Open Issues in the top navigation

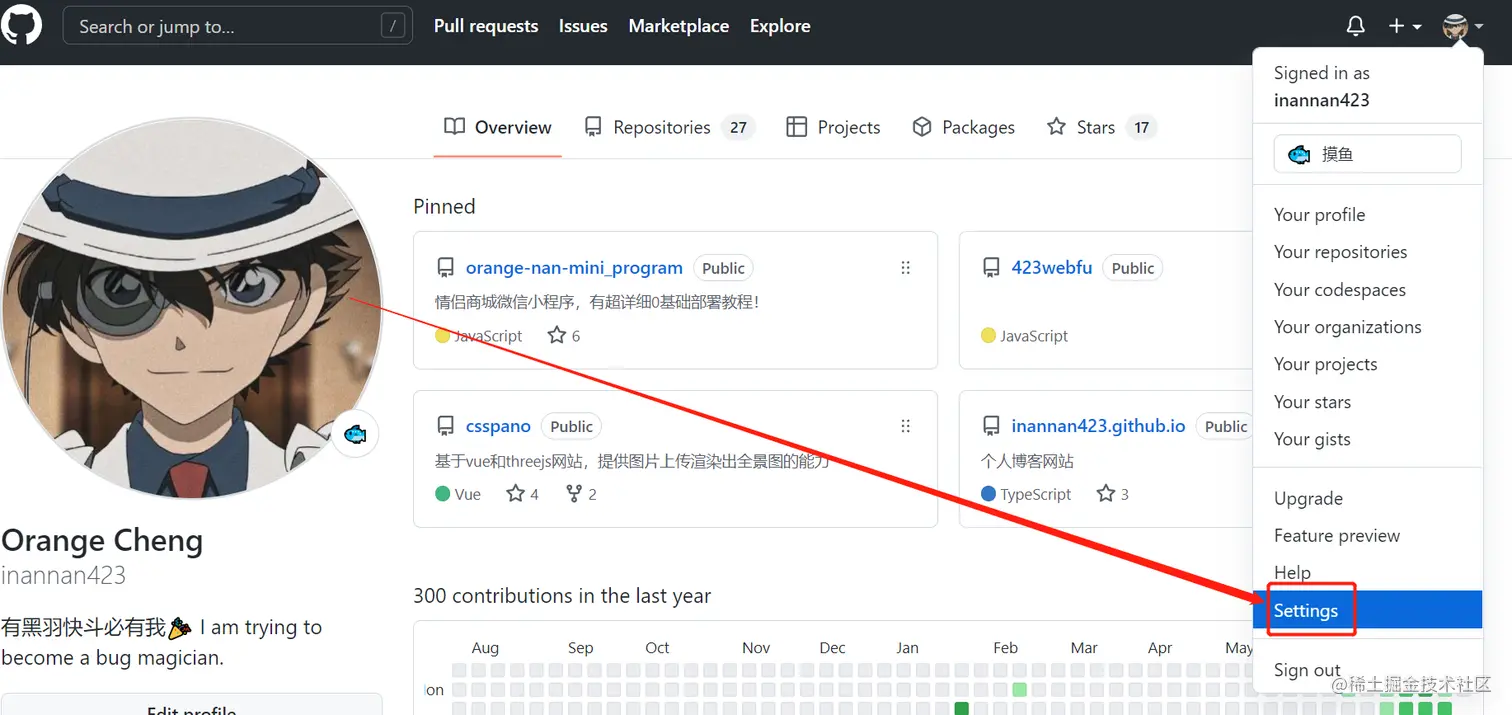coord(583,26)
